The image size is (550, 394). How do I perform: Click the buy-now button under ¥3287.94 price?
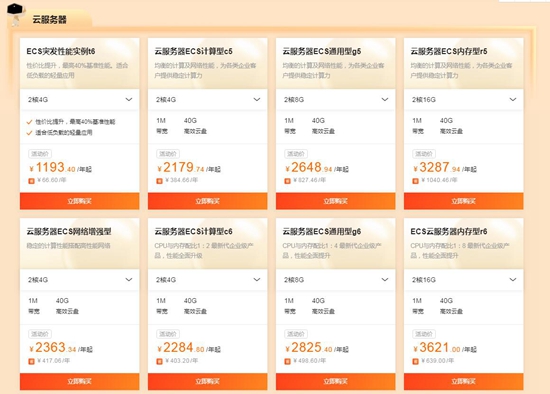point(464,201)
